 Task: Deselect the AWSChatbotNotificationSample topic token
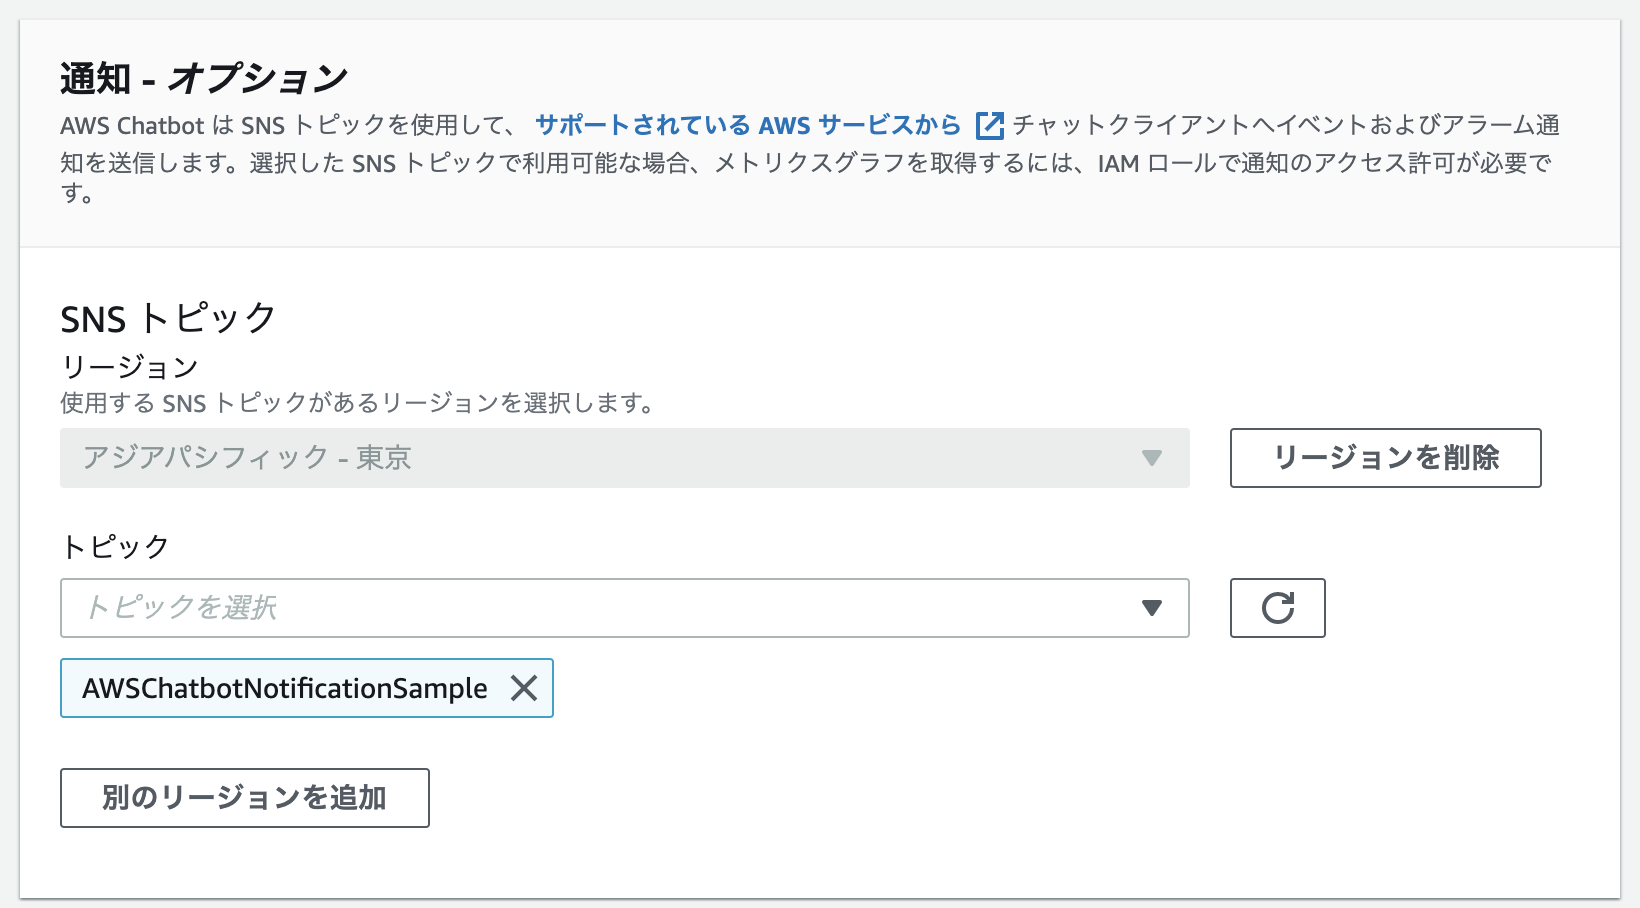point(524,688)
